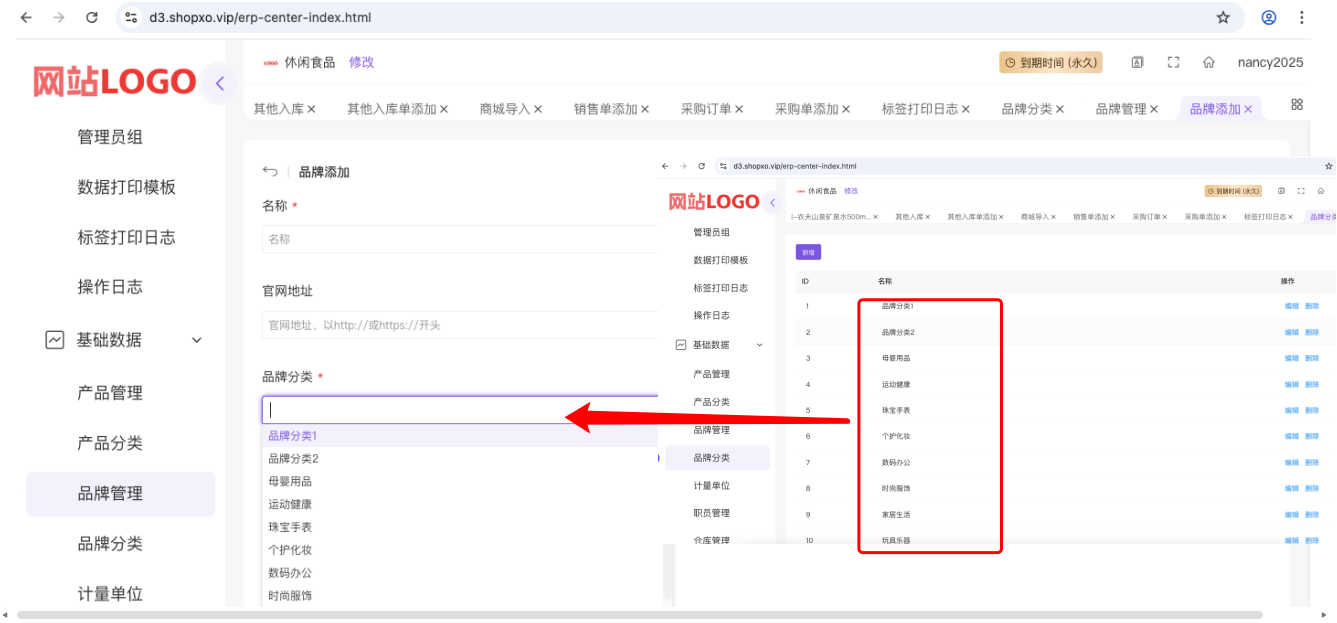
Task: Reload the page in the main browser toolbar
Action: pos(92,17)
